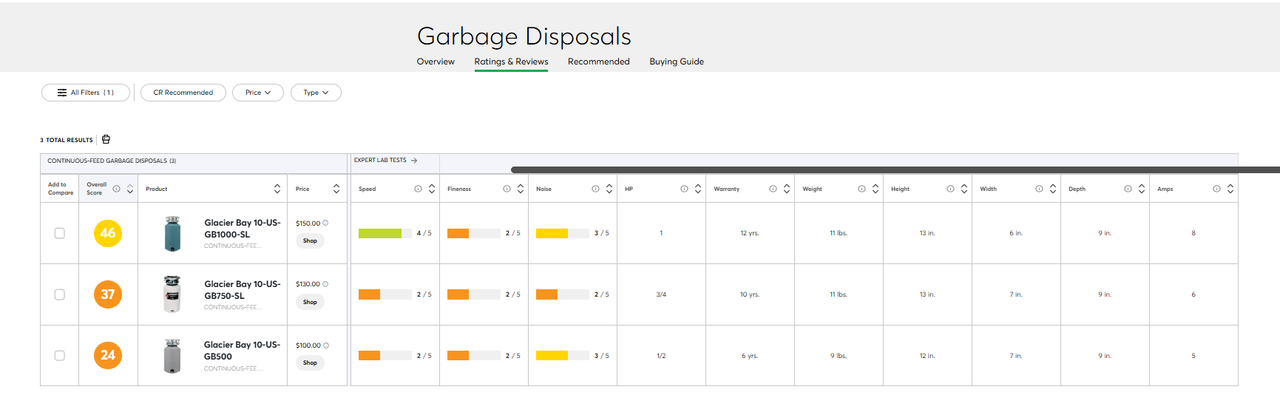The width and height of the screenshot is (1280, 407).
Task: Open the Buying Guide tab
Action: point(677,62)
